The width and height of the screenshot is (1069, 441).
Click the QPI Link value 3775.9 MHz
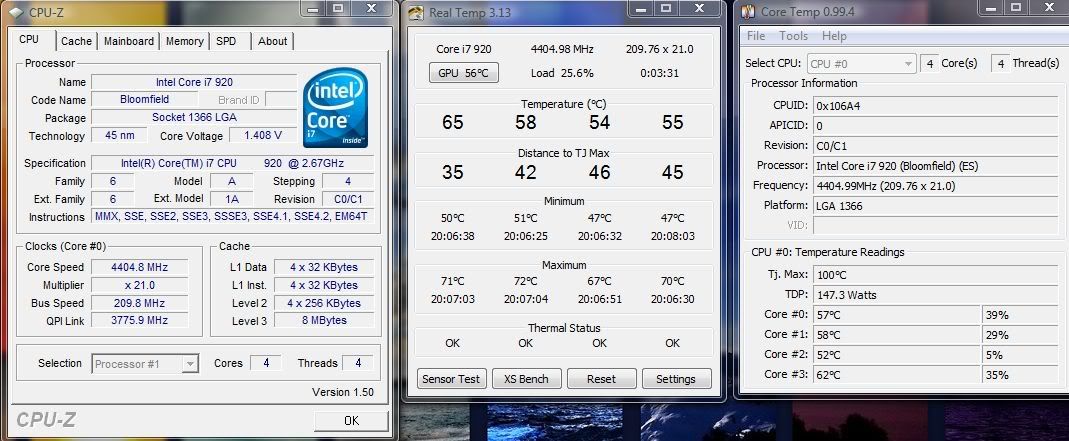(140, 320)
